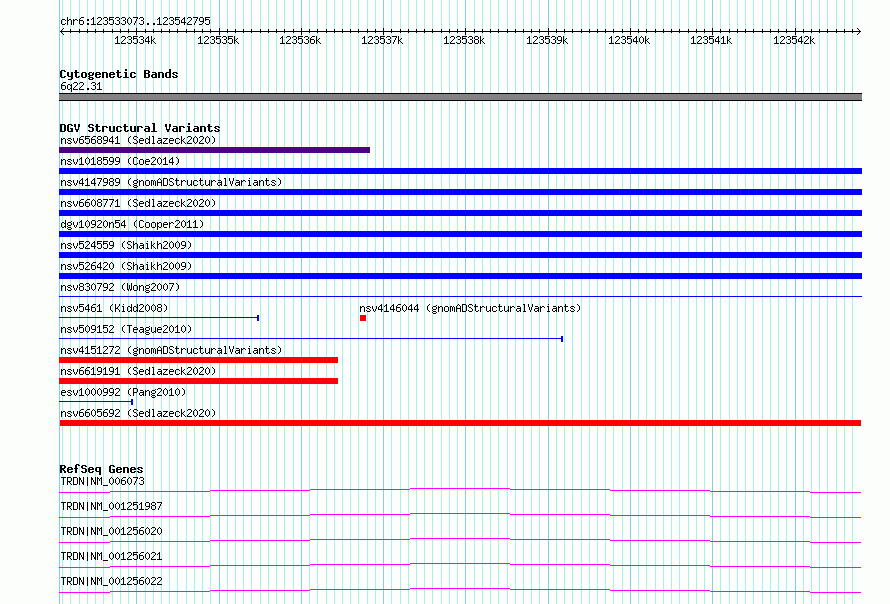Screen dimensions: 890x604
Task: Click the 123541k ruler label
Action: click(x=711, y=40)
